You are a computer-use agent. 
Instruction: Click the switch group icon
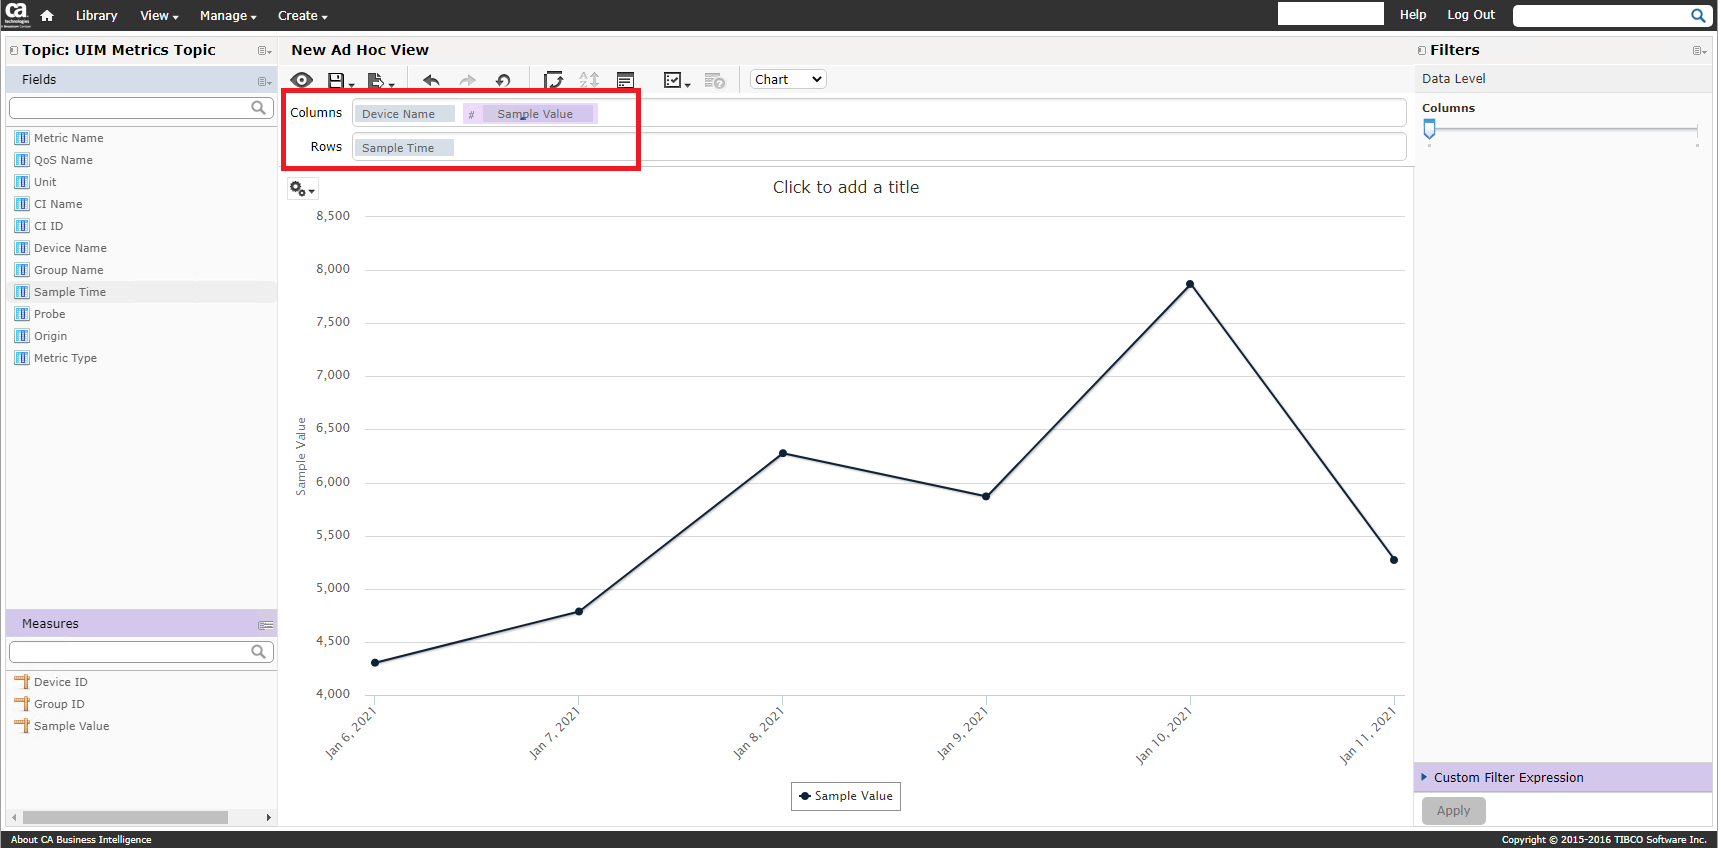click(553, 80)
